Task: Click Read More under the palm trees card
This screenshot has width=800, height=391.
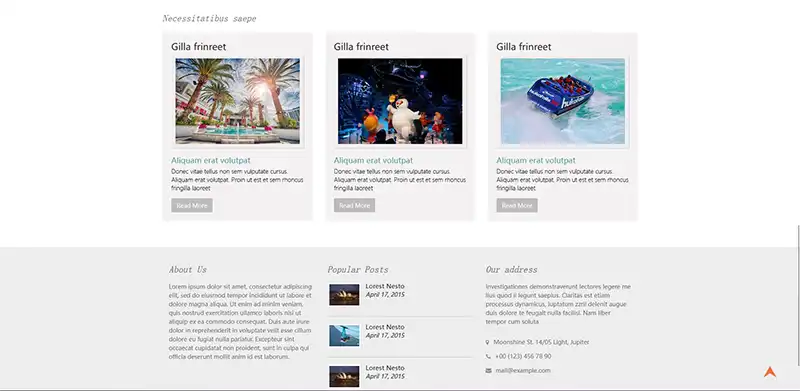Action: [192, 205]
